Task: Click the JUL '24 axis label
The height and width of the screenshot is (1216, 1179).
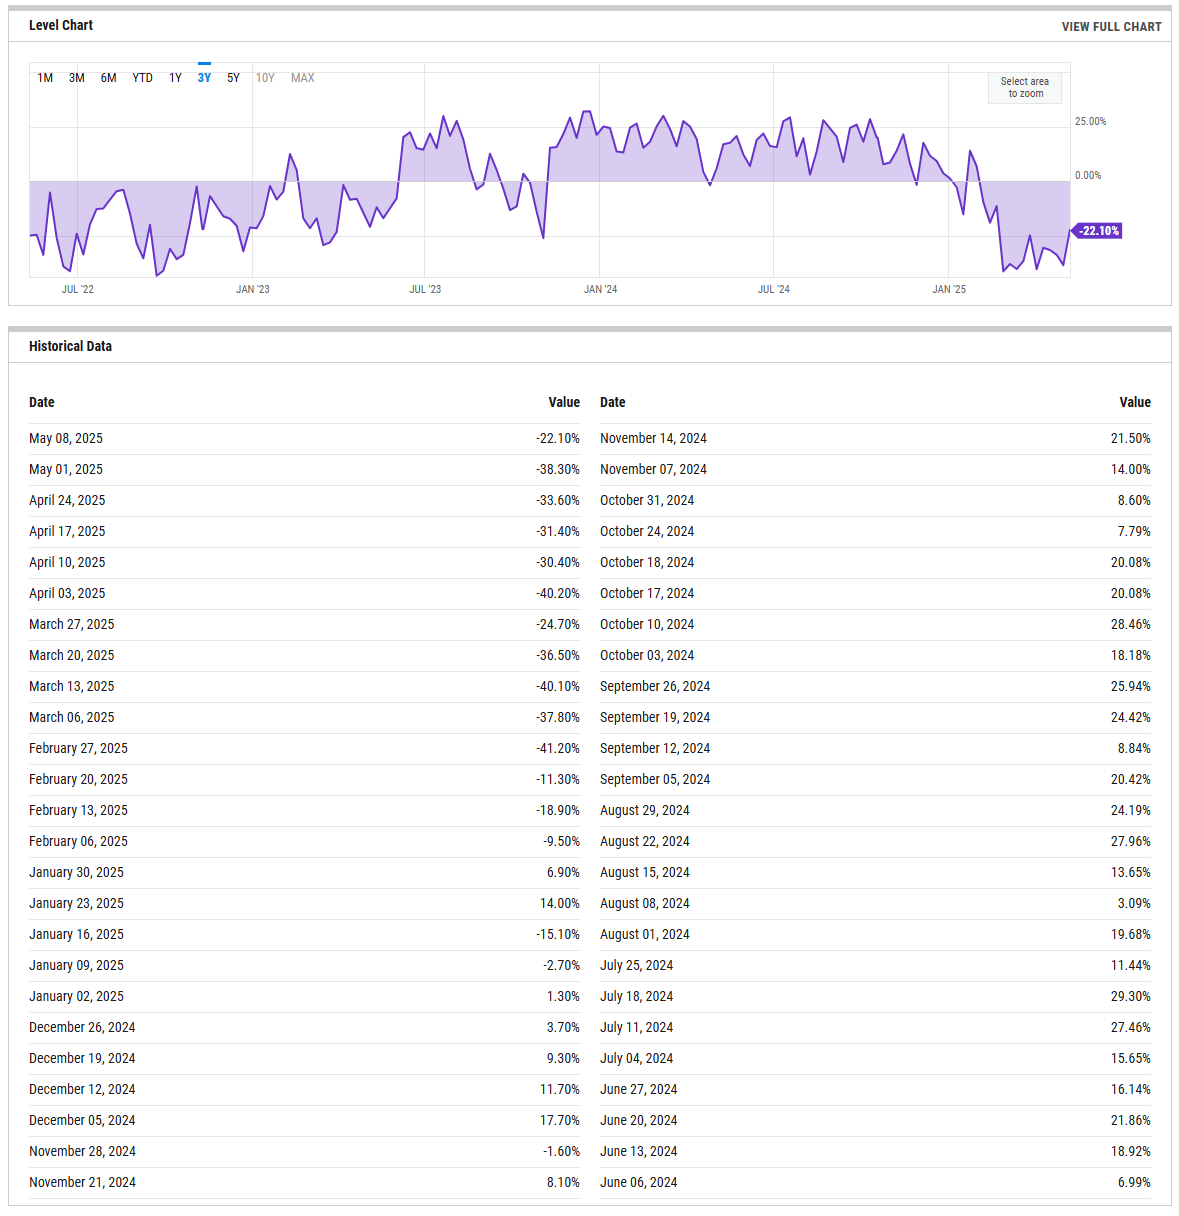Action: pyautogui.click(x=773, y=289)
